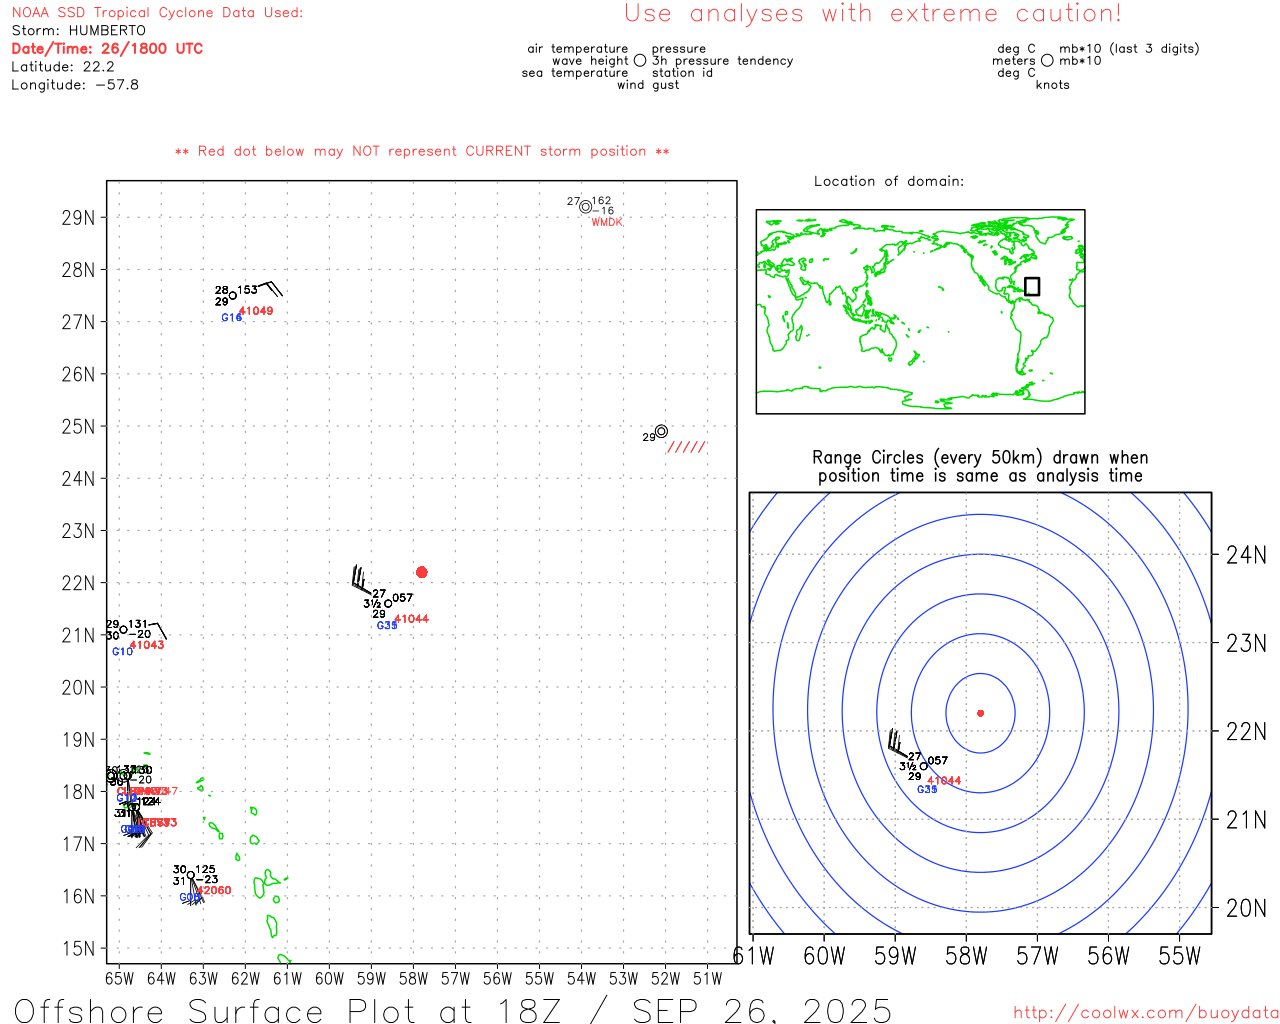Click the 'Storm: HUMBERTO' text

coord(78,31)
